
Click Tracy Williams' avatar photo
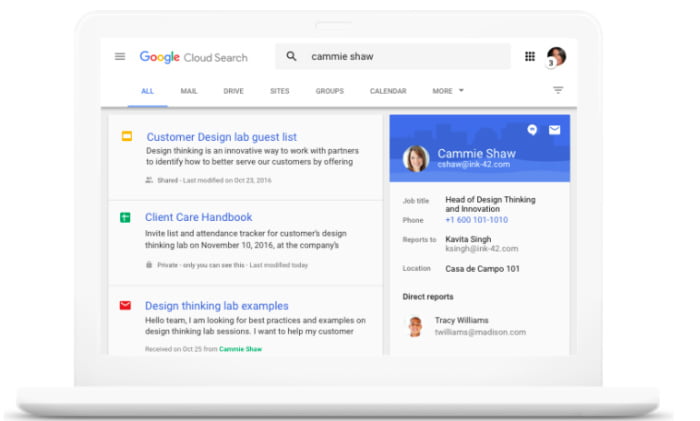point(415,326)
